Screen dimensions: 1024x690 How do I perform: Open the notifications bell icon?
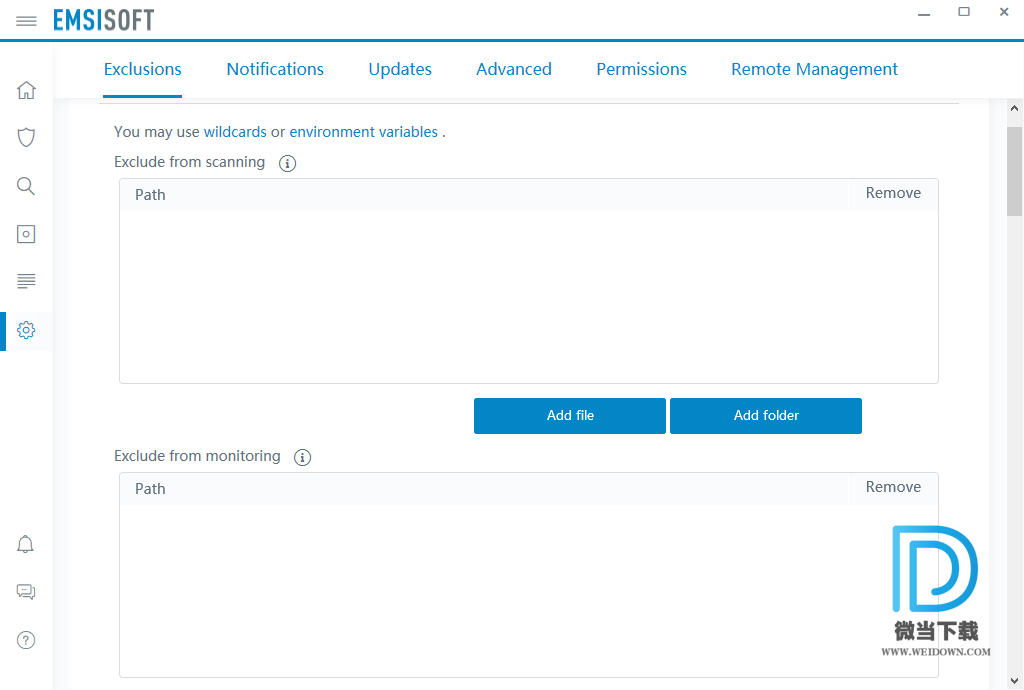click(x=25, y=544)
